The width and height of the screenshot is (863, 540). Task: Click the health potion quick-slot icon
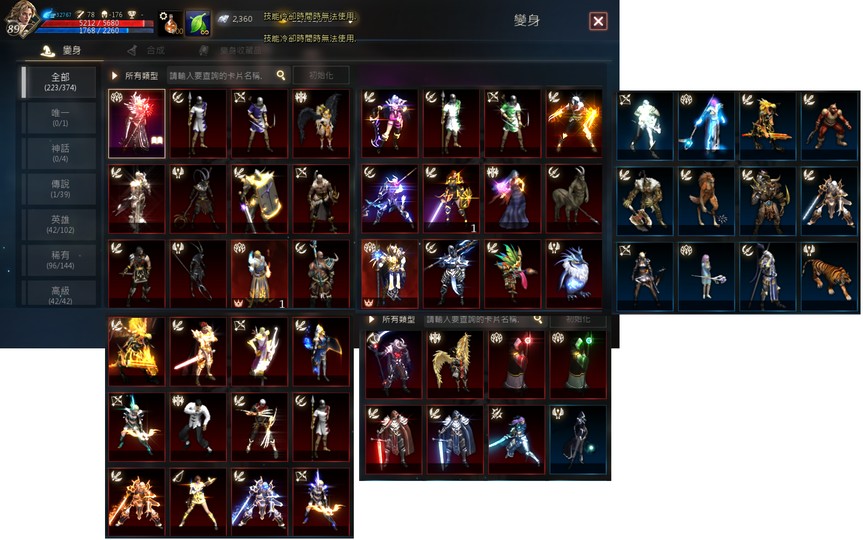point(171,23)
